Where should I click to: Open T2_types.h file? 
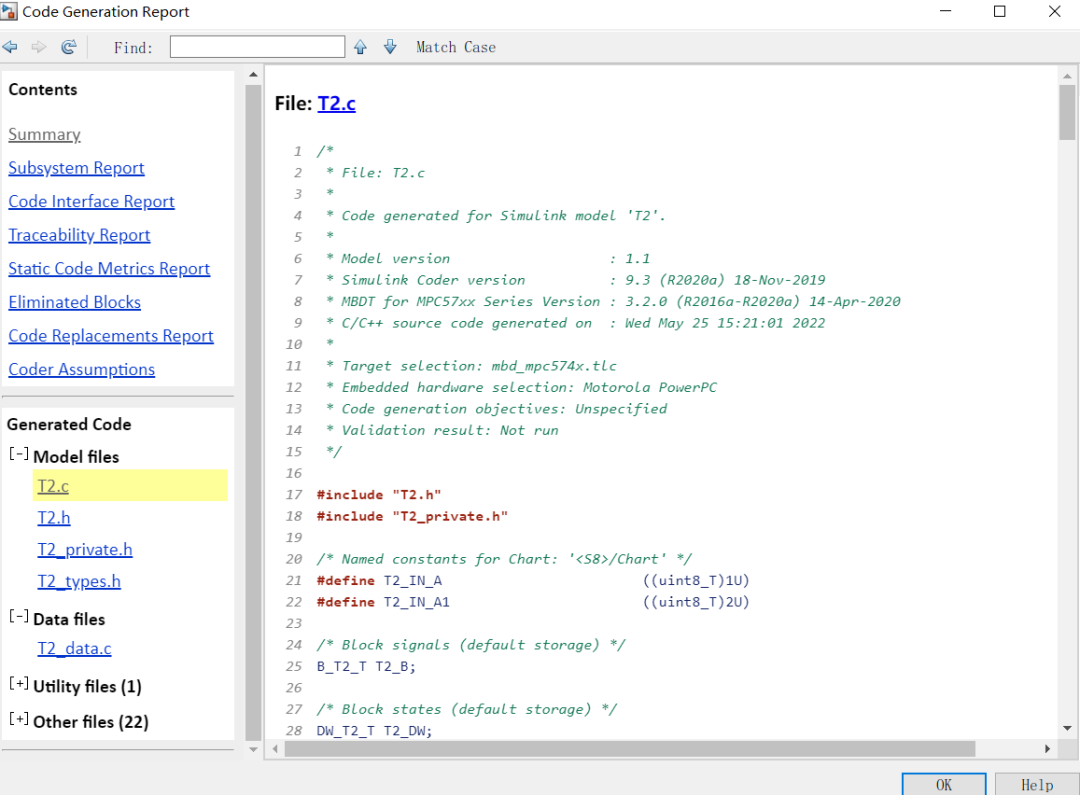click(79, 581)
